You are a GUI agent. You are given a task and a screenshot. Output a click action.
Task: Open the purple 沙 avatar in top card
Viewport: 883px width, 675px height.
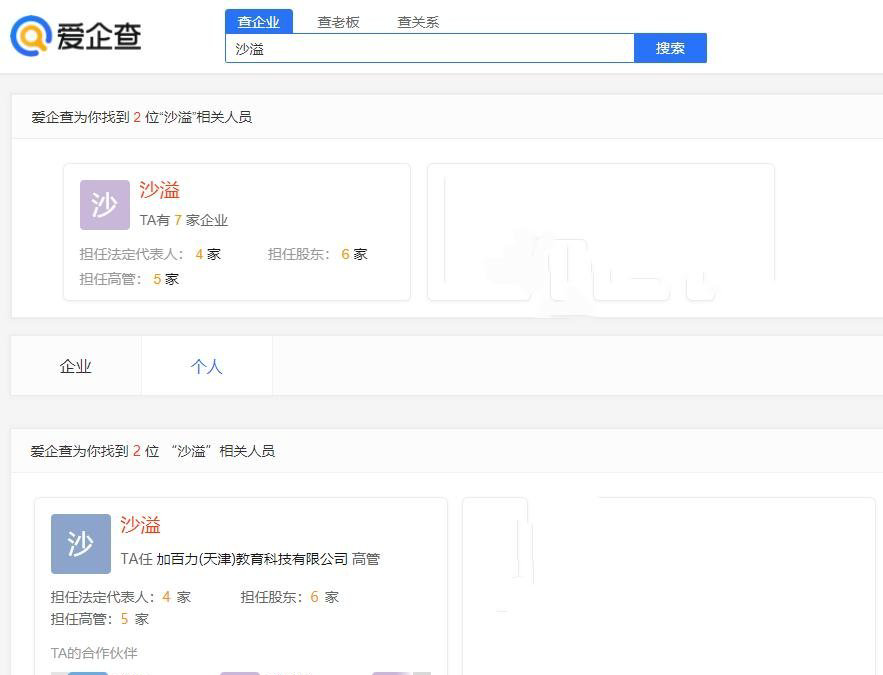point(105,205)
